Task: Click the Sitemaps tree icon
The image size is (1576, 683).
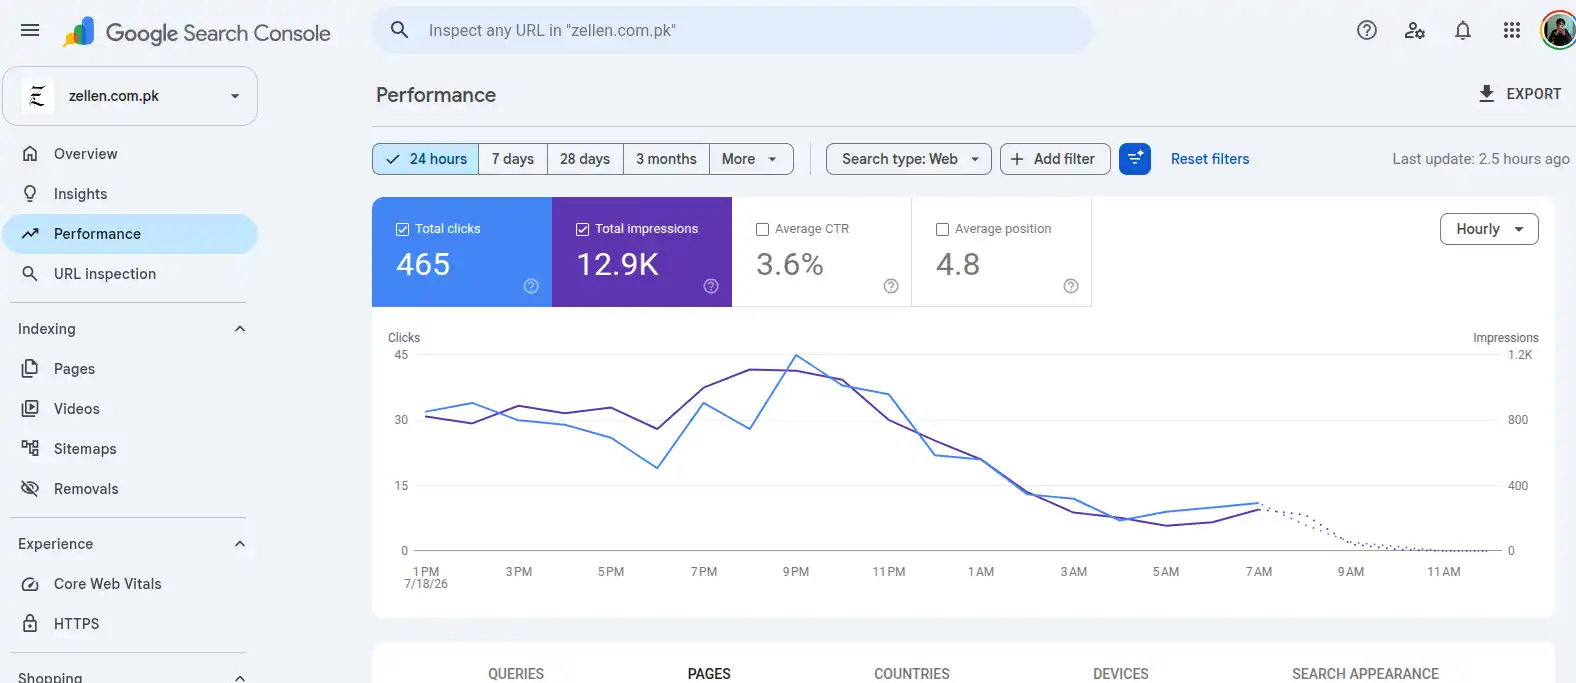Action: (30, 449)
